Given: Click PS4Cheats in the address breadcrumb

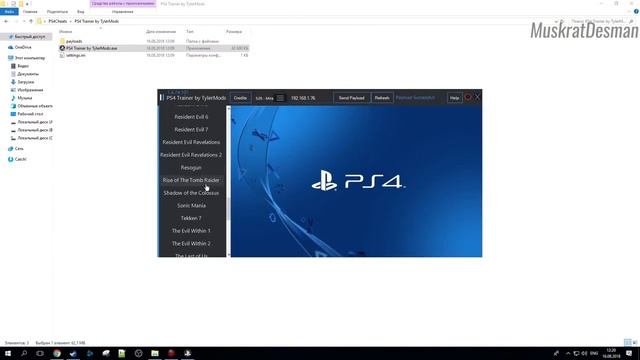Looking at the screenshot, I should (x=58, y=21).
